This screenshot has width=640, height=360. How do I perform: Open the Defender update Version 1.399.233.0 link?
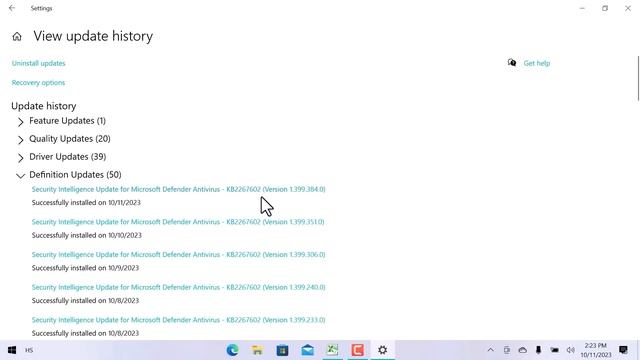tap(178, 320)
